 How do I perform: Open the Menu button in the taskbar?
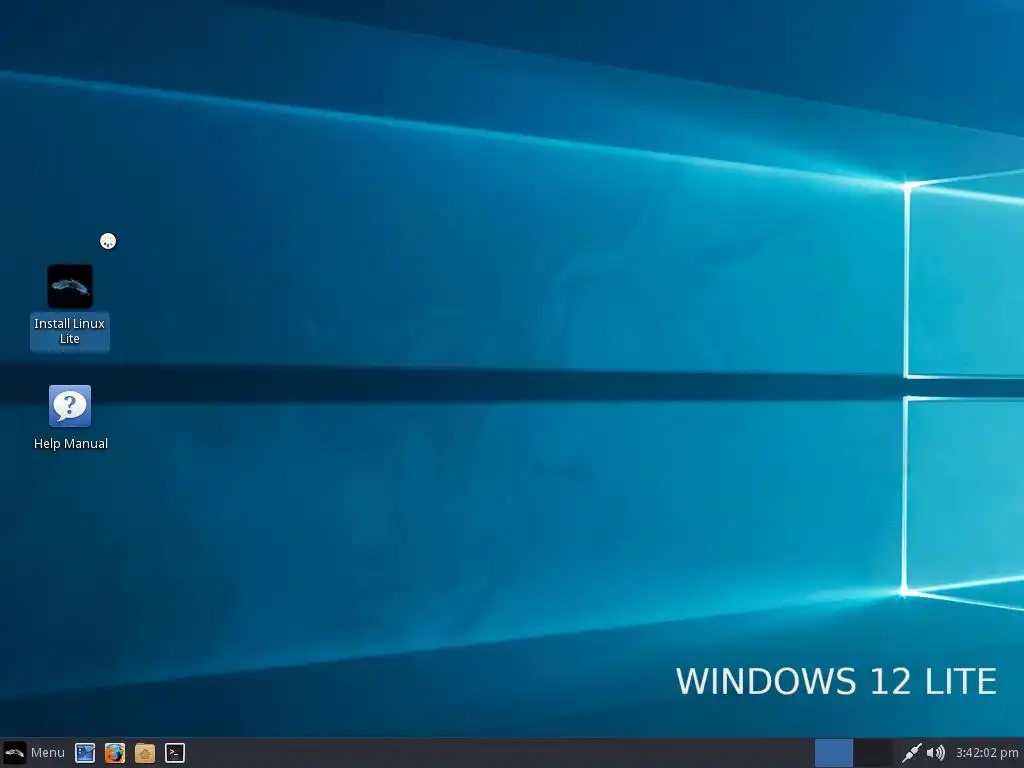34,752
